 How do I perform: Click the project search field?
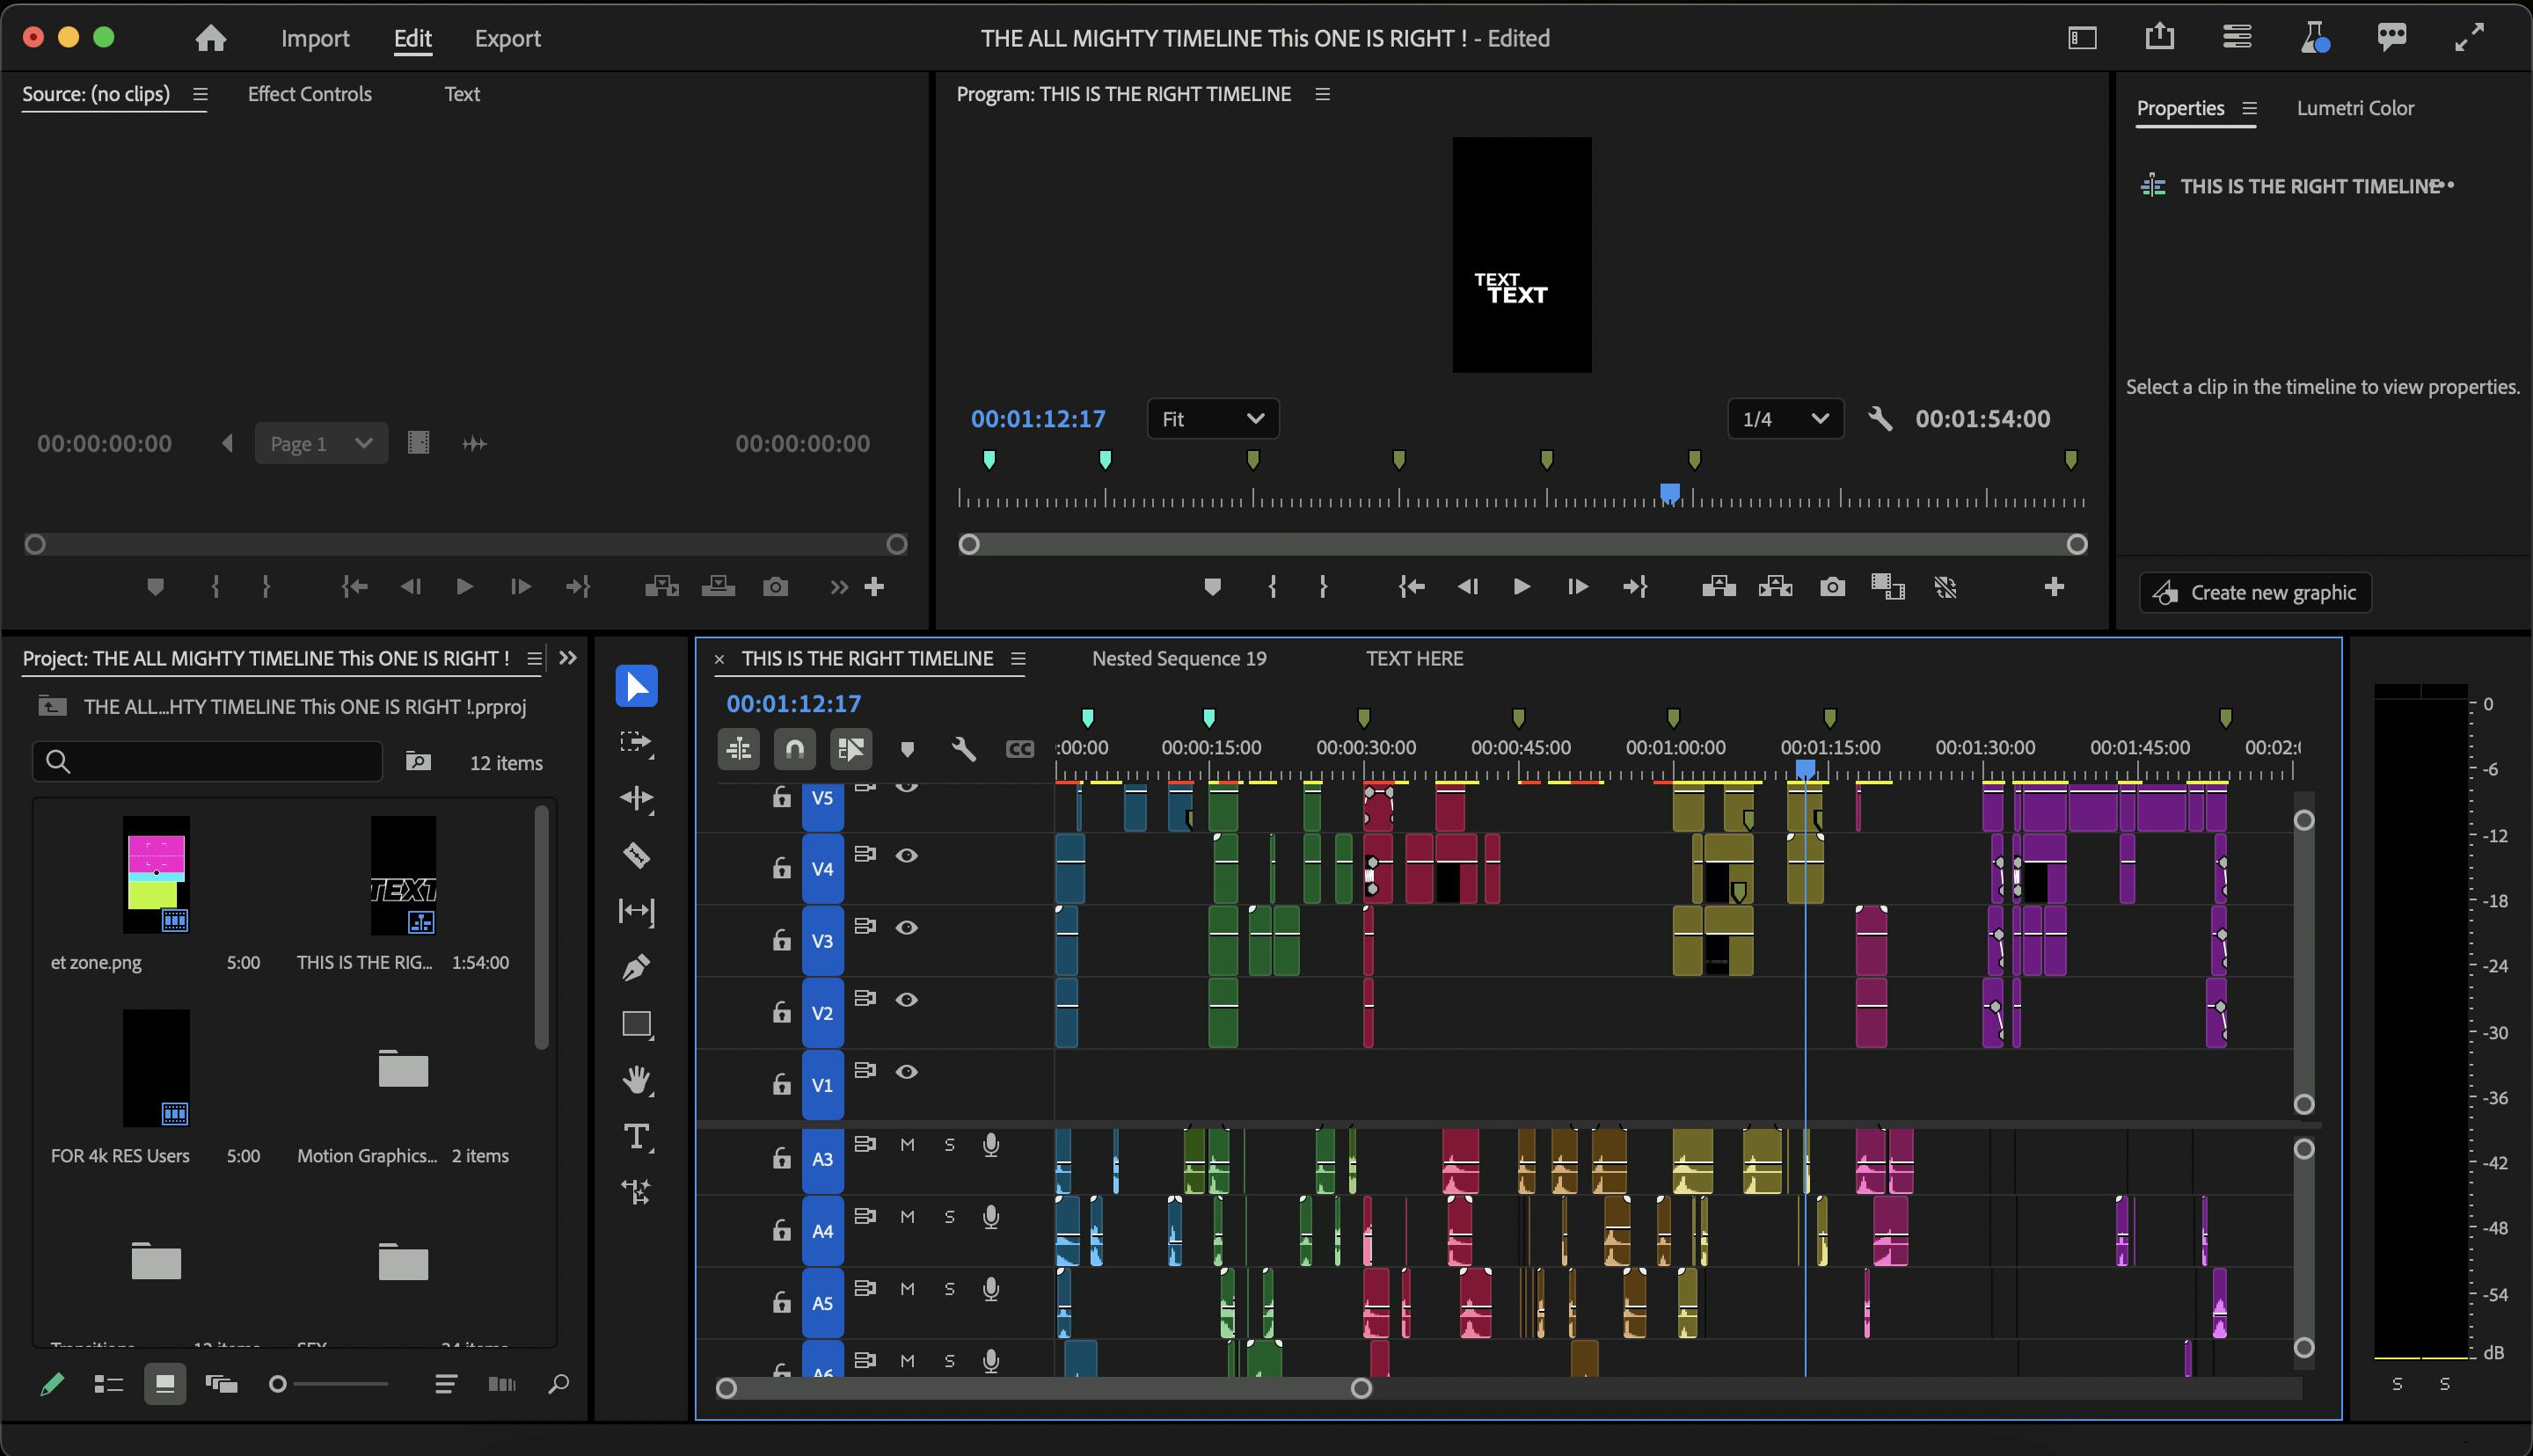pos(208,762)
